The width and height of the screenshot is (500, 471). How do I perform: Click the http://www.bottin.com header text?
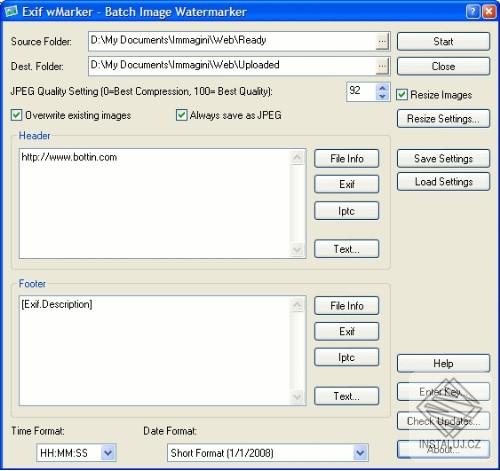[69, 157]
